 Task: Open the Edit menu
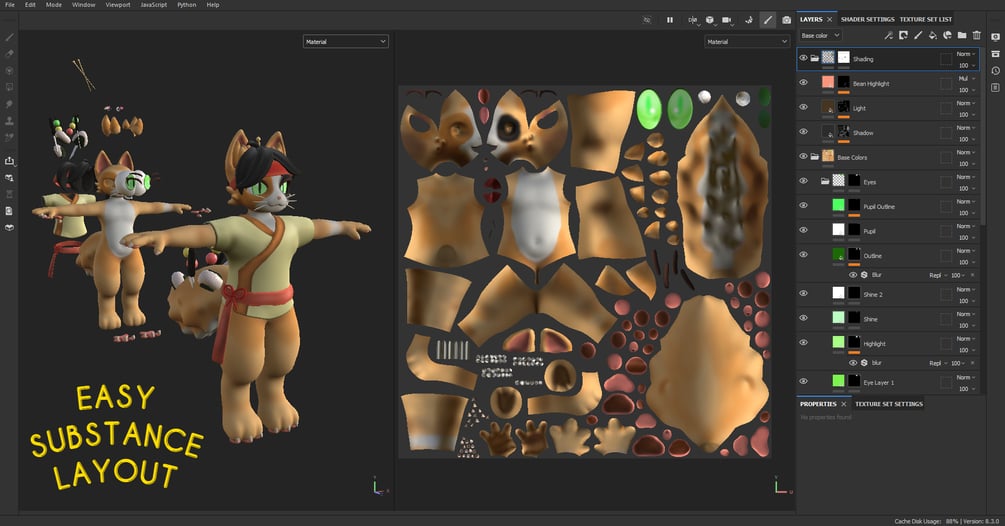30,4
